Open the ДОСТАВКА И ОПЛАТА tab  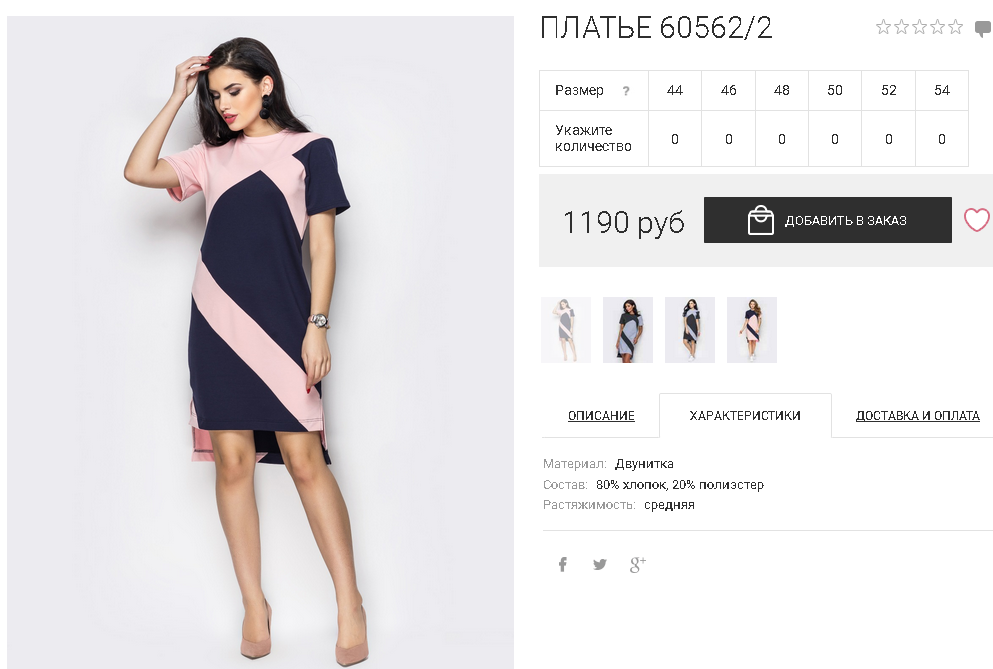[918, 416]
